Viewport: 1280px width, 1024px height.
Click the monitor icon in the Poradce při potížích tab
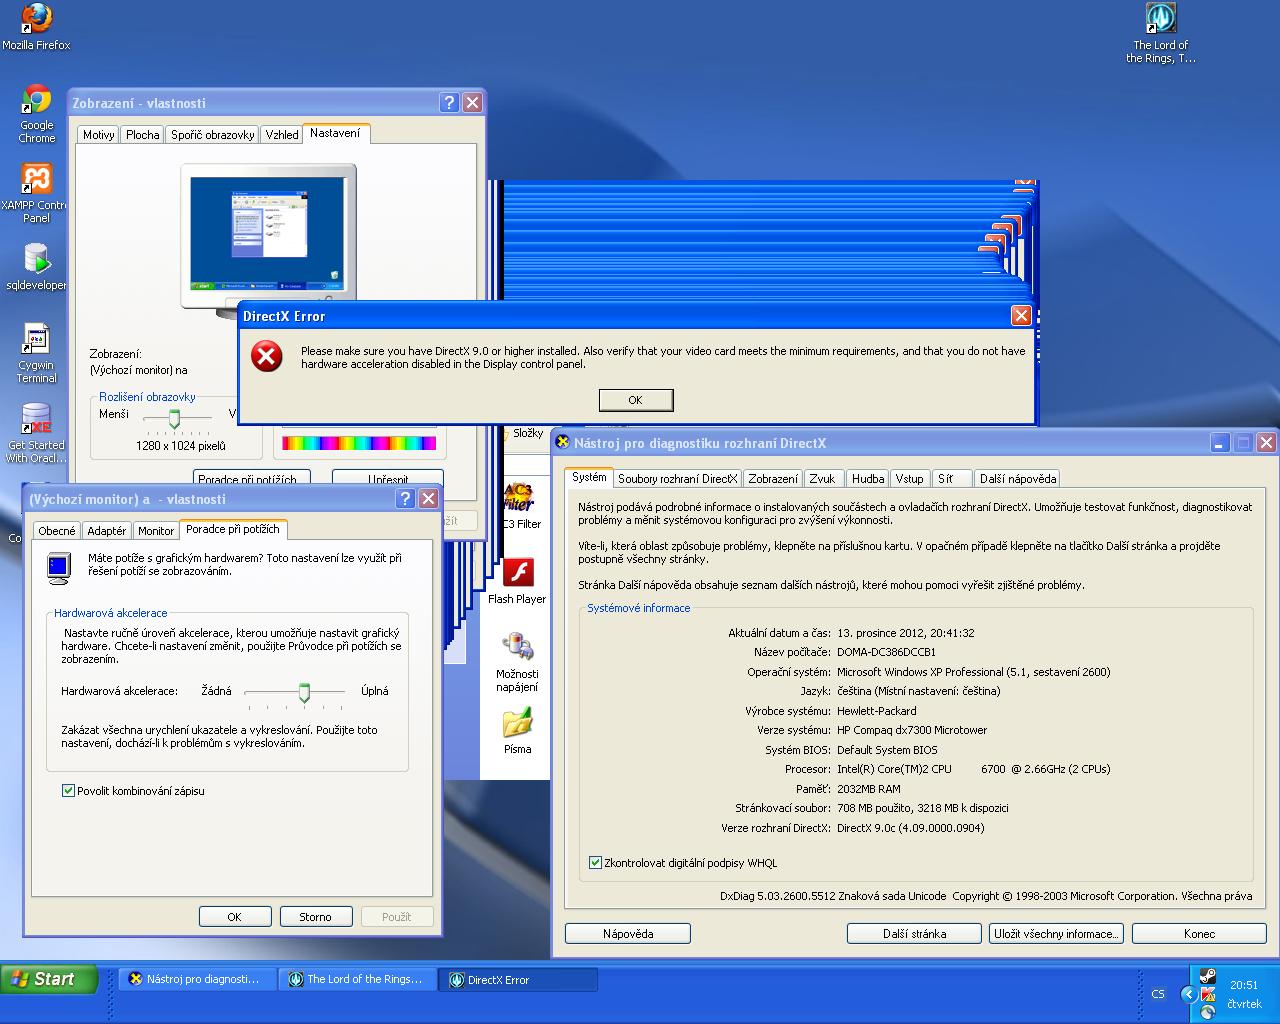pyautogui.click(x=58, y=567)
